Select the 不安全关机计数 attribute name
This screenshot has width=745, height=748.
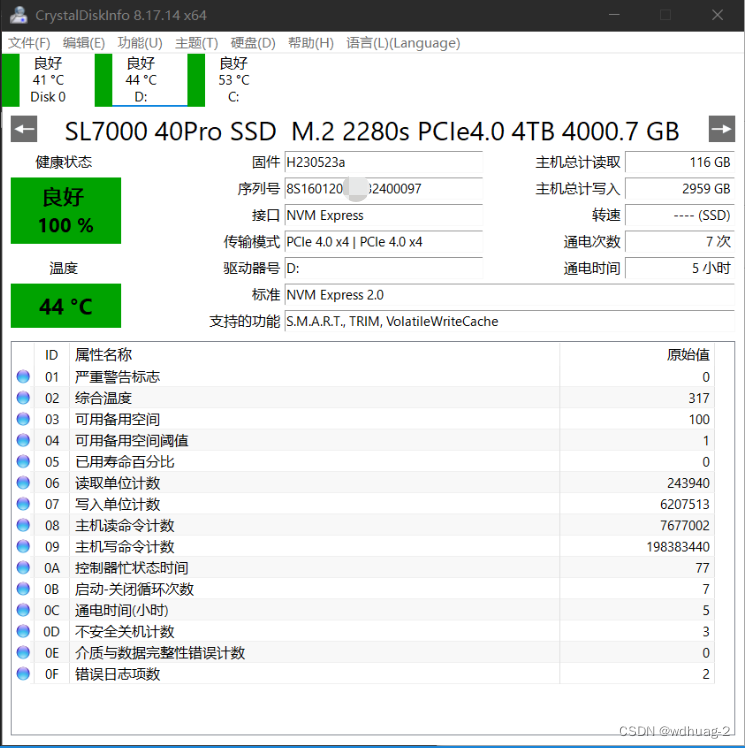coord(124,632)
